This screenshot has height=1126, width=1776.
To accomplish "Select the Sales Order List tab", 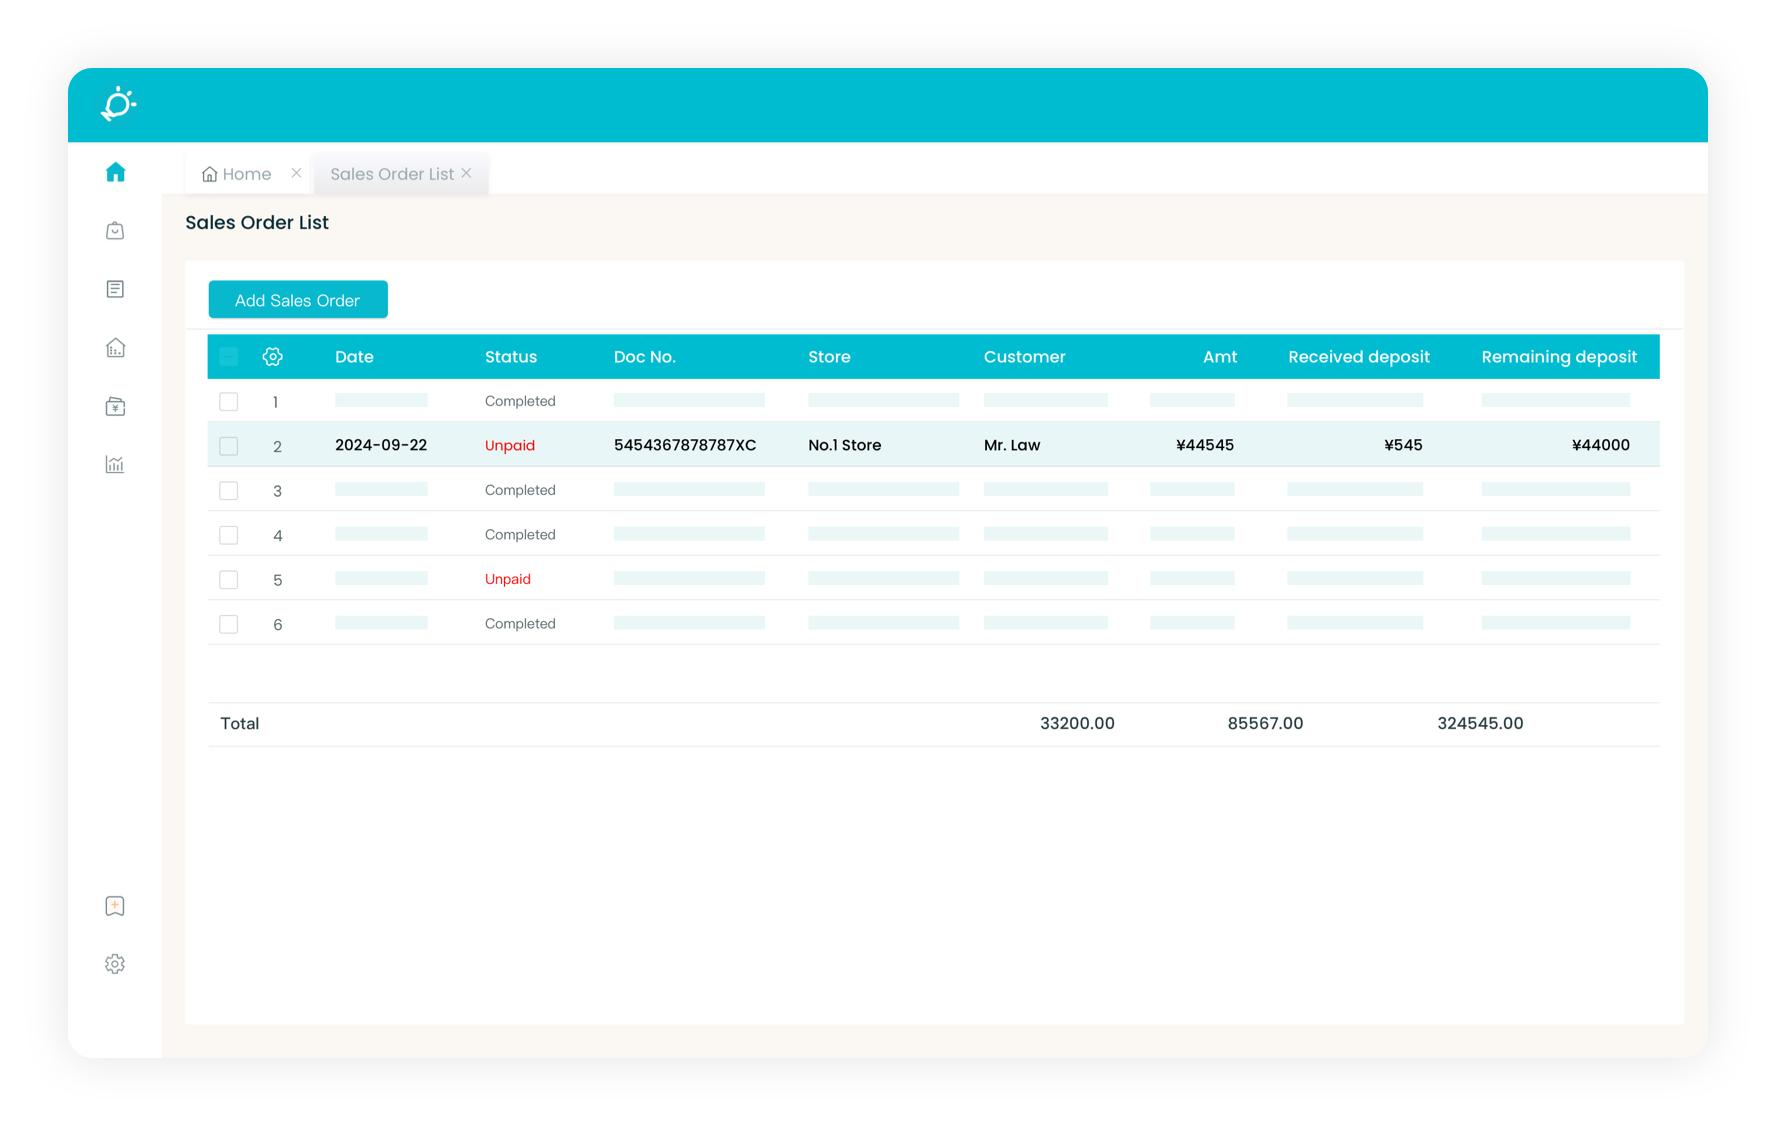I will [391, 174].
